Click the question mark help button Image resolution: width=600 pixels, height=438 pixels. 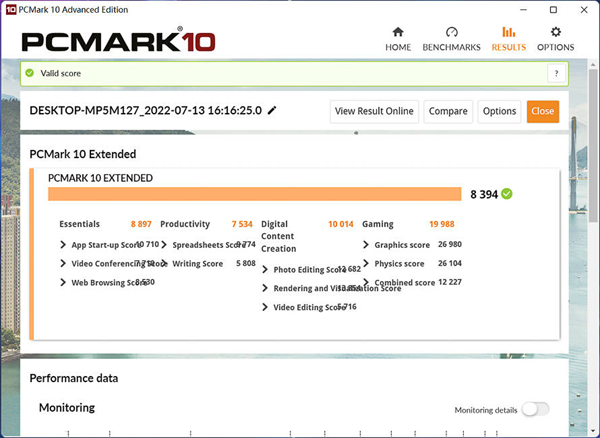[x=556, y=74]
